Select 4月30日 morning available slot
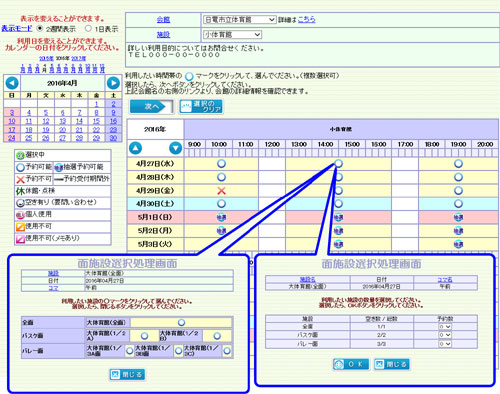500x394 pixels. pyautogui.click(x=221, y=204)
